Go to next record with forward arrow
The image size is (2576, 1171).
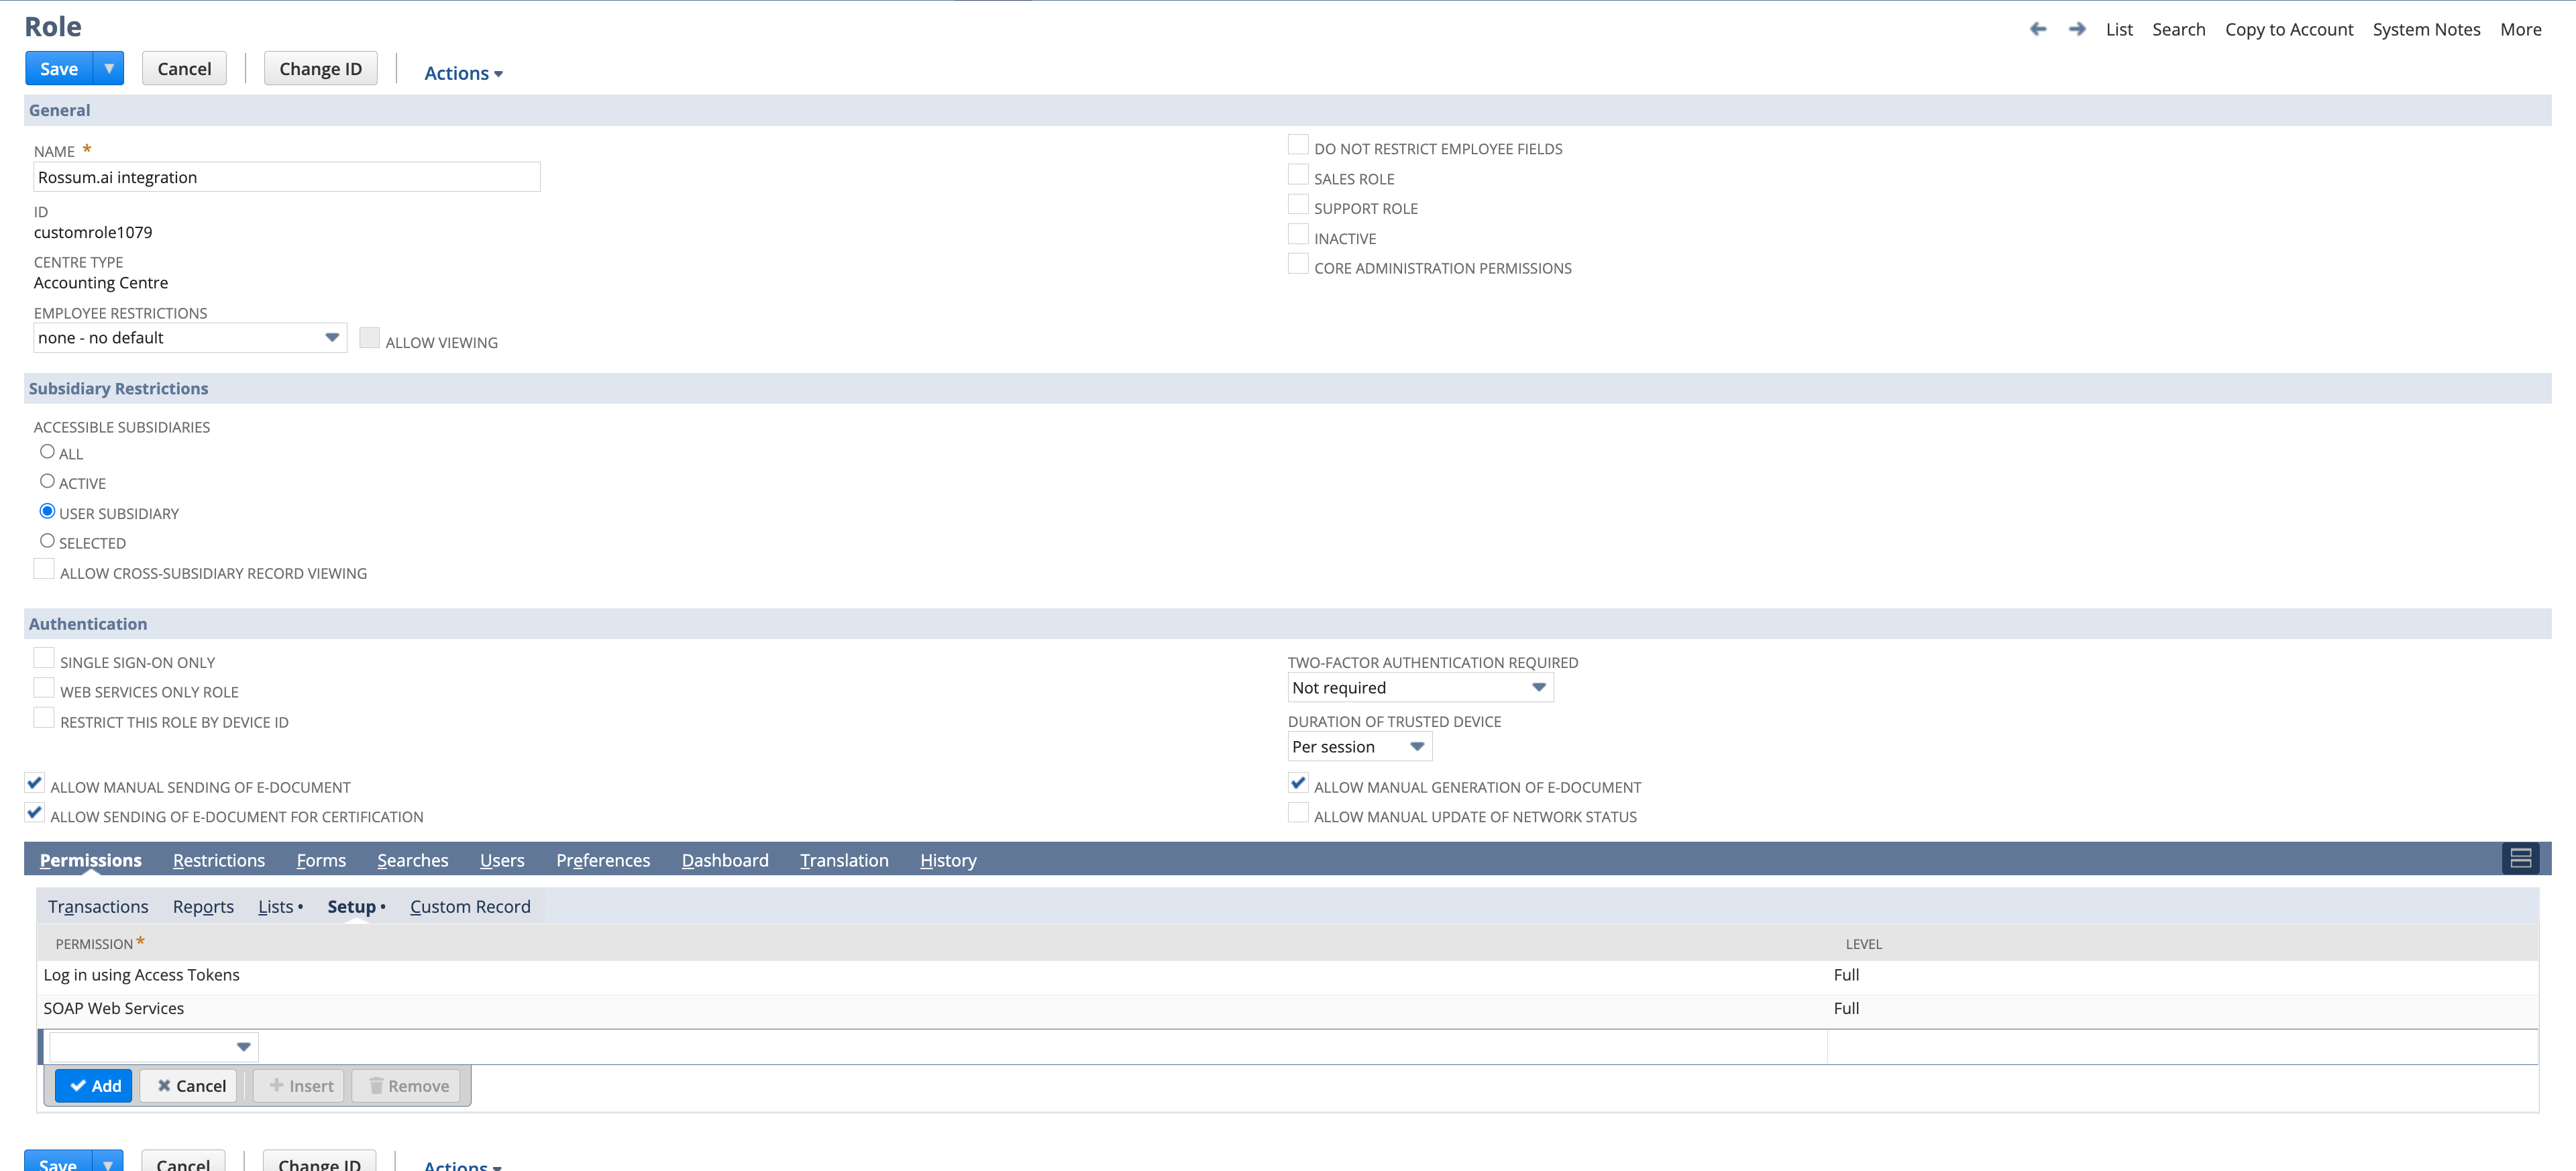click(2077, 29)
